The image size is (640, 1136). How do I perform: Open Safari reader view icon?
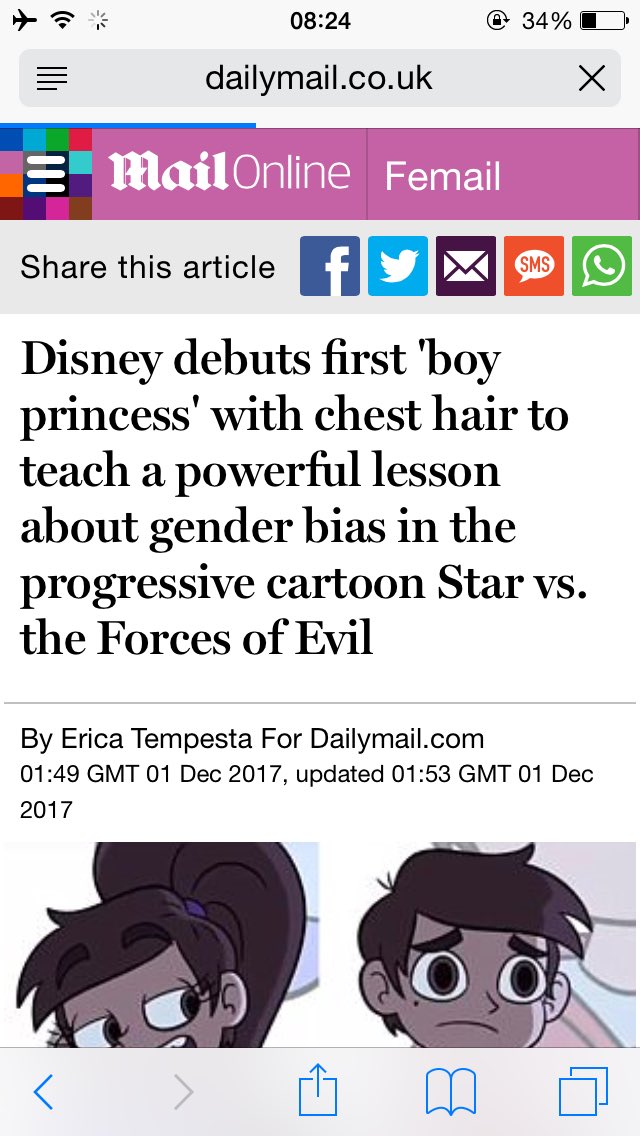(x=51, y=78)
